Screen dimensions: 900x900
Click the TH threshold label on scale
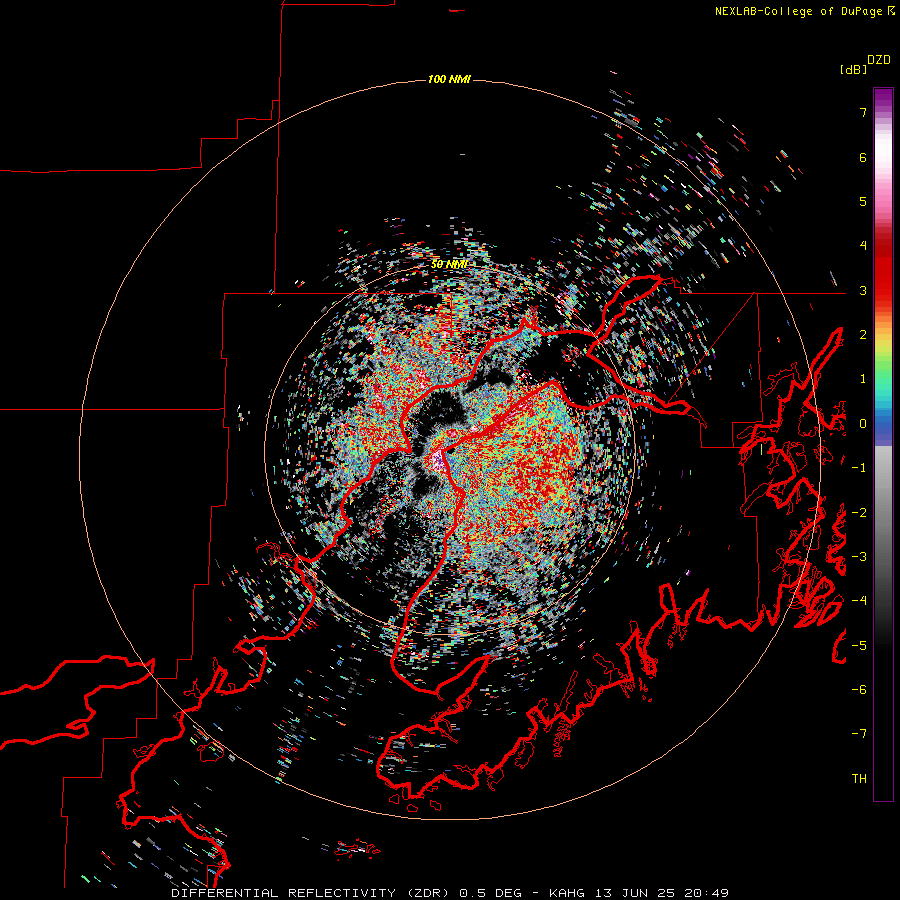pyautogui.click(x=859, y=779)
